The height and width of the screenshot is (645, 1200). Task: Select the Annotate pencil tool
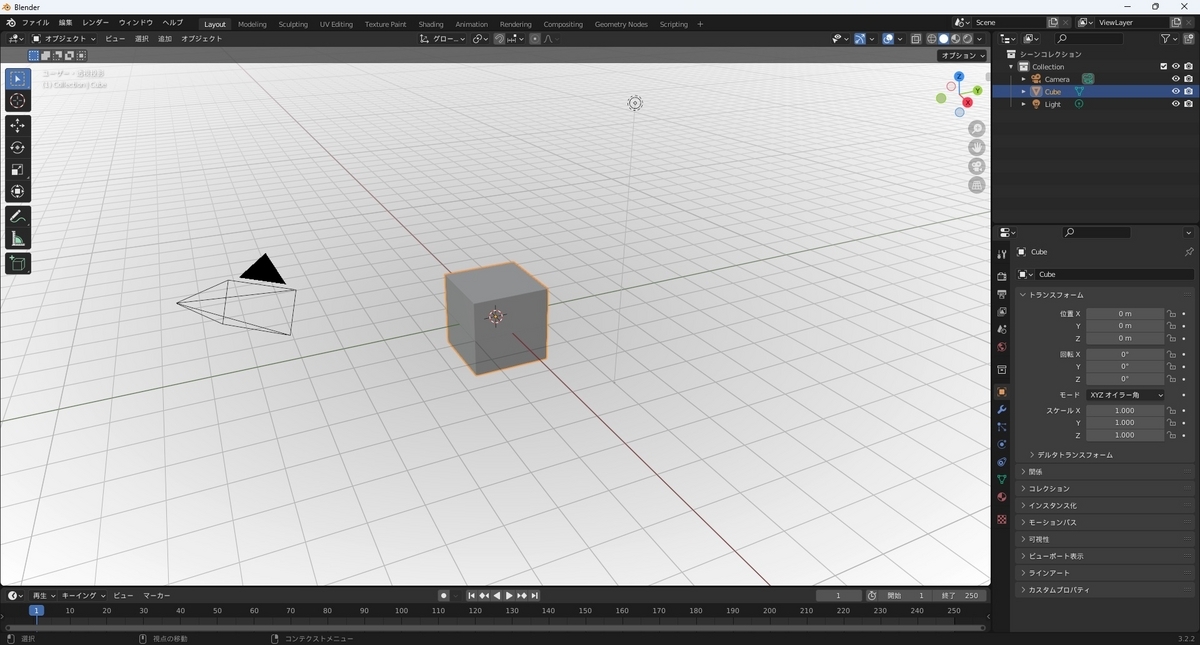[18, 216]
